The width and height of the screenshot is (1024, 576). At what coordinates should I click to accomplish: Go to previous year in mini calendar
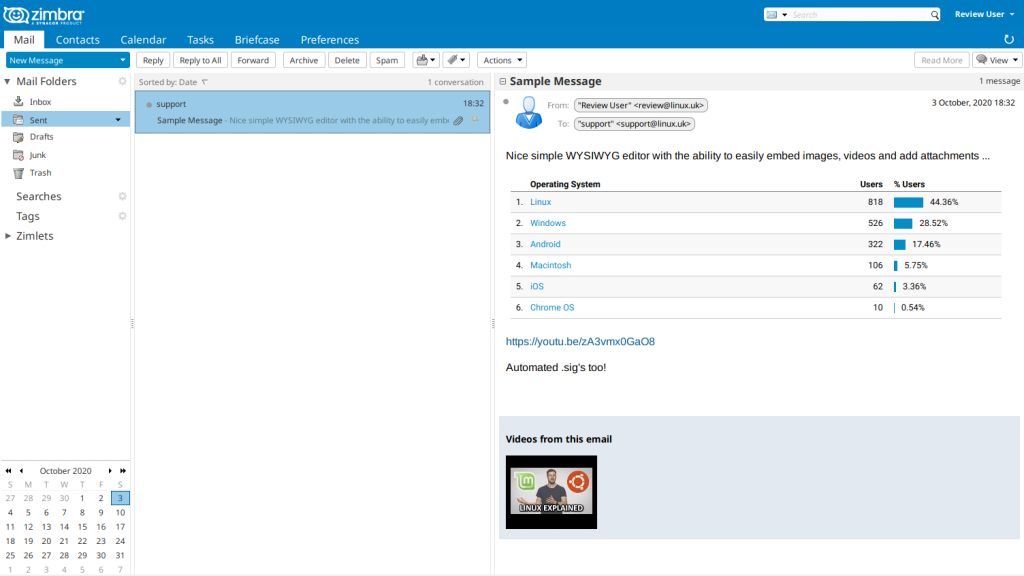(8, 471)
